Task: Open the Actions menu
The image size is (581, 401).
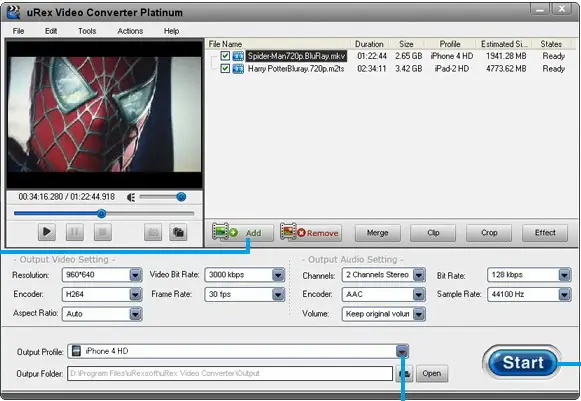Action: tap(130, 31)
